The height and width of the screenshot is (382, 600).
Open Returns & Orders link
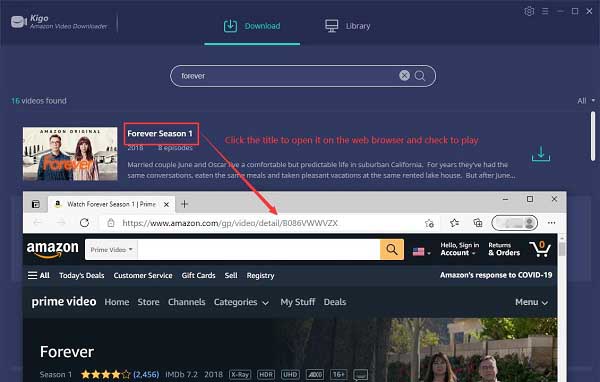504,249
